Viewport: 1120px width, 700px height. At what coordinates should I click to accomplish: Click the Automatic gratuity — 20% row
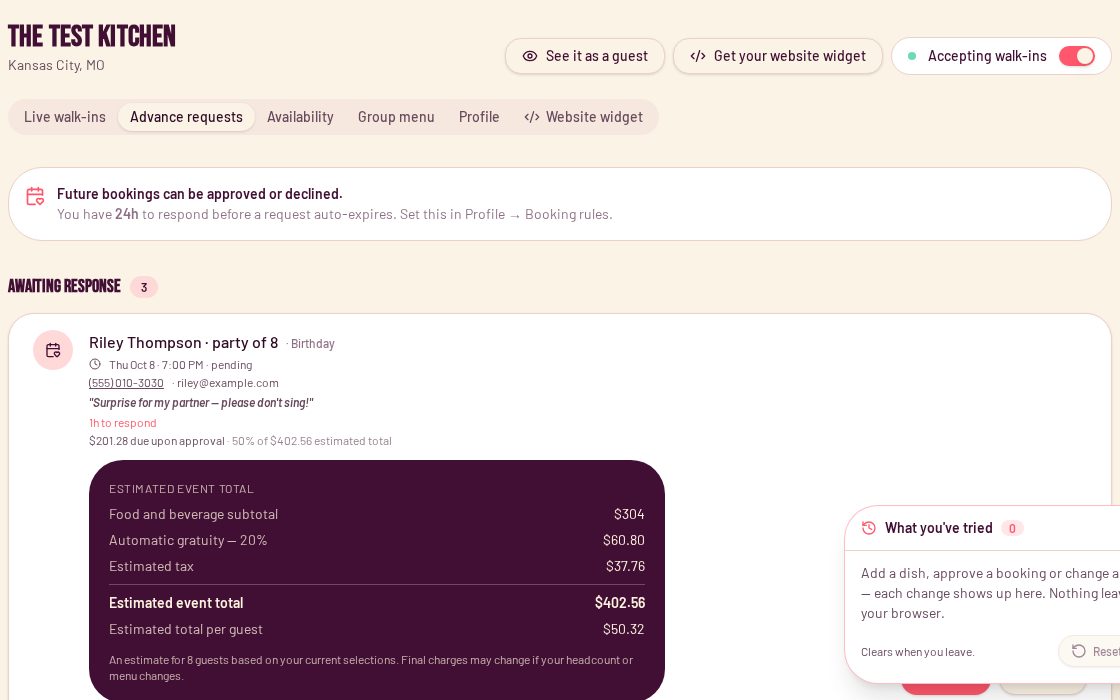coord(376,540)
